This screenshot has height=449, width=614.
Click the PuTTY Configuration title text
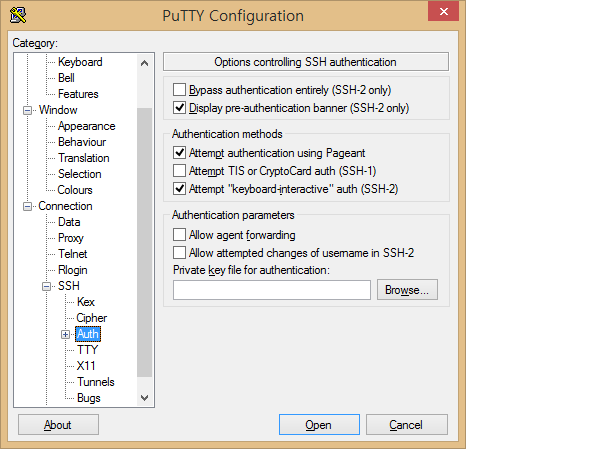pyautogui.click(x=233, y=16)
